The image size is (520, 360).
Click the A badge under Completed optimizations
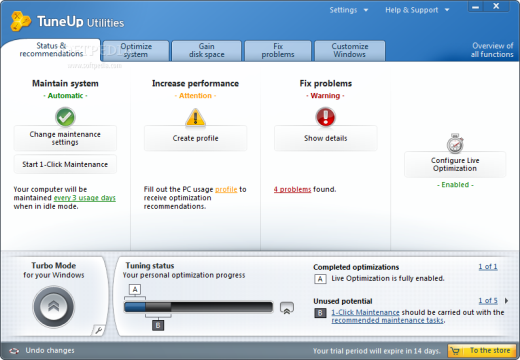coord(320,279)
